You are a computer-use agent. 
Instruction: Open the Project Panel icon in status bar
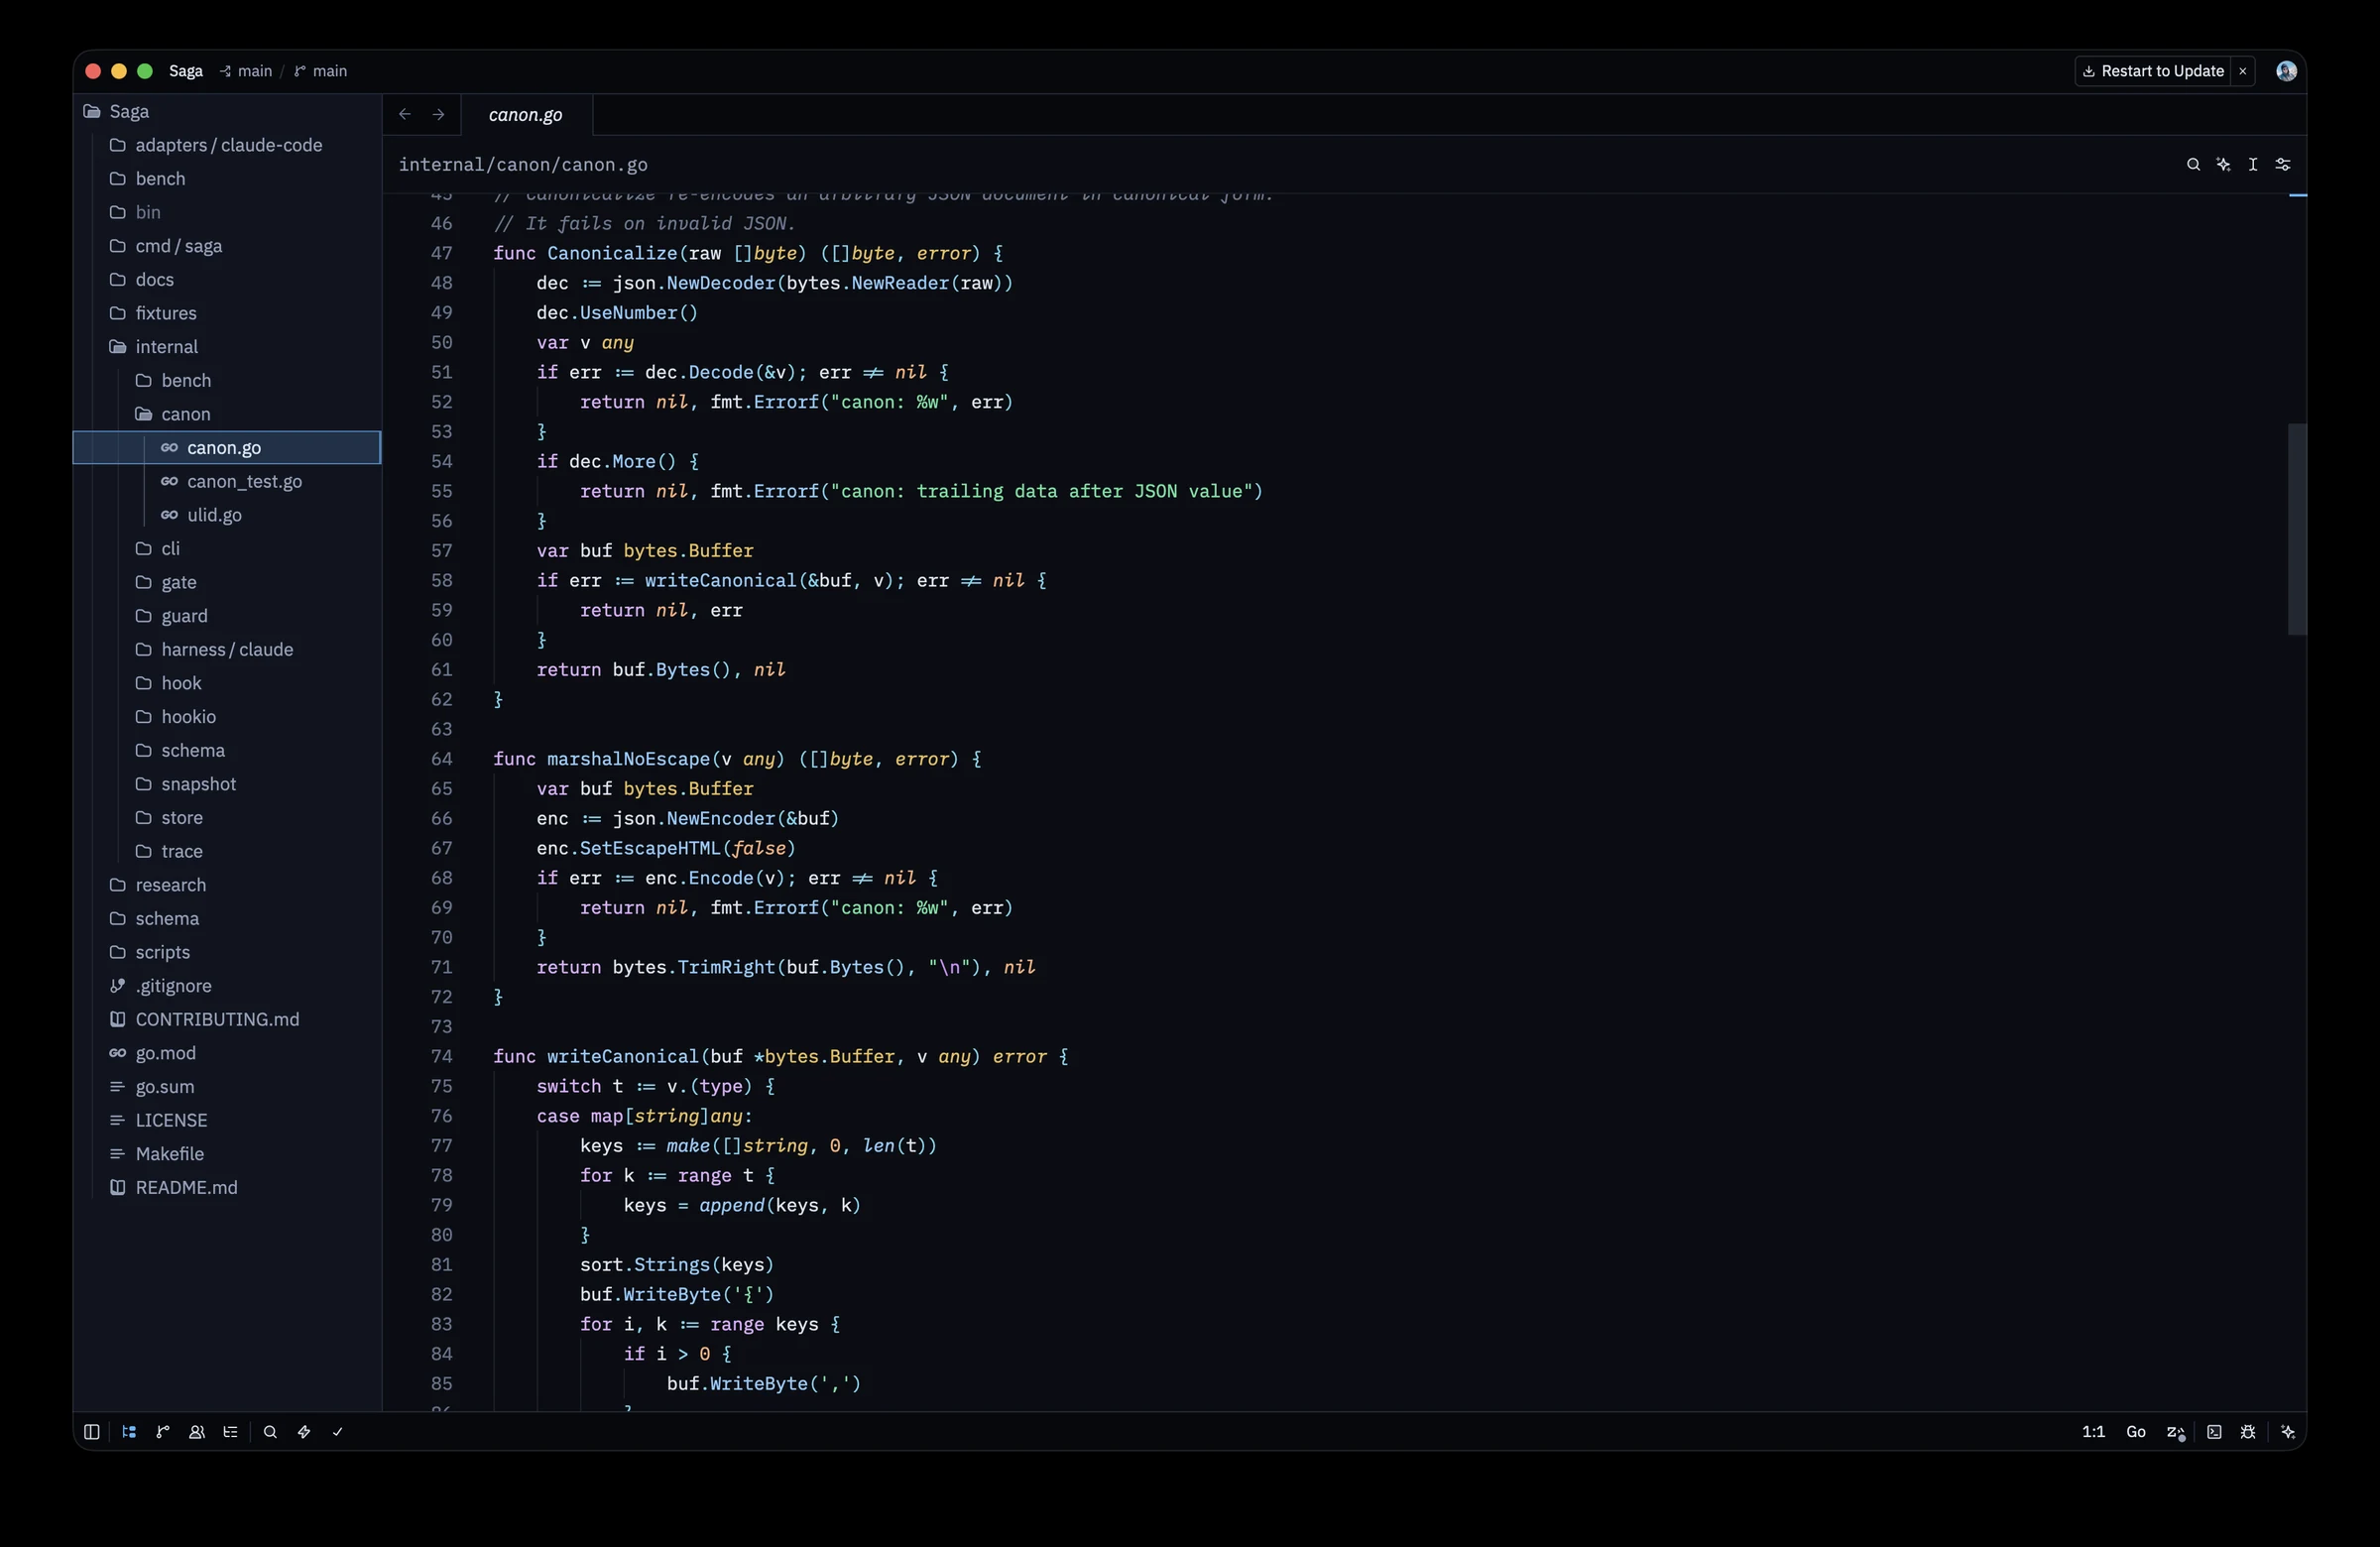[129, 1432]
